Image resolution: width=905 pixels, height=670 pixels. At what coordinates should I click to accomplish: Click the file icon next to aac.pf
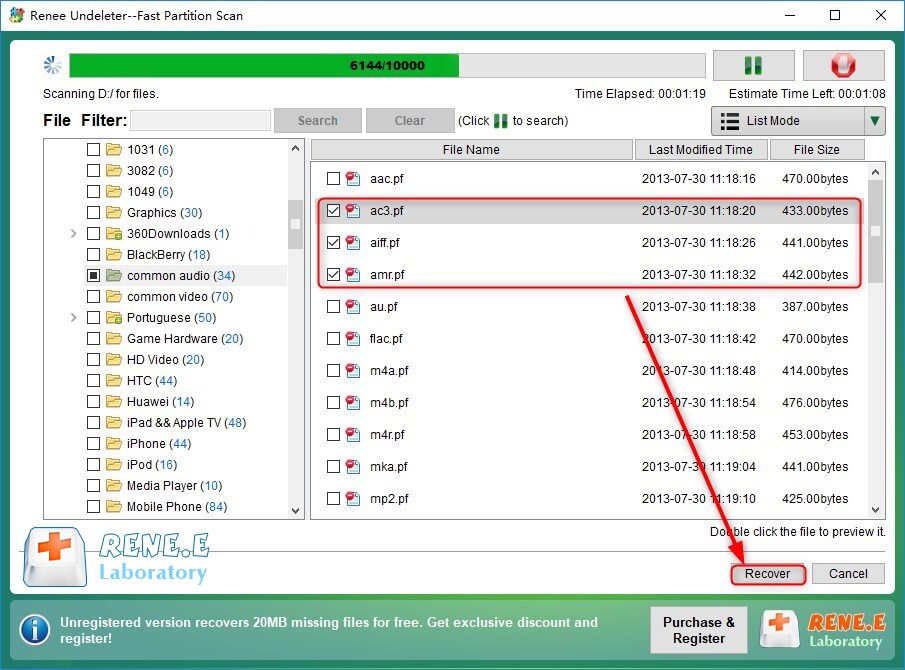353,179
